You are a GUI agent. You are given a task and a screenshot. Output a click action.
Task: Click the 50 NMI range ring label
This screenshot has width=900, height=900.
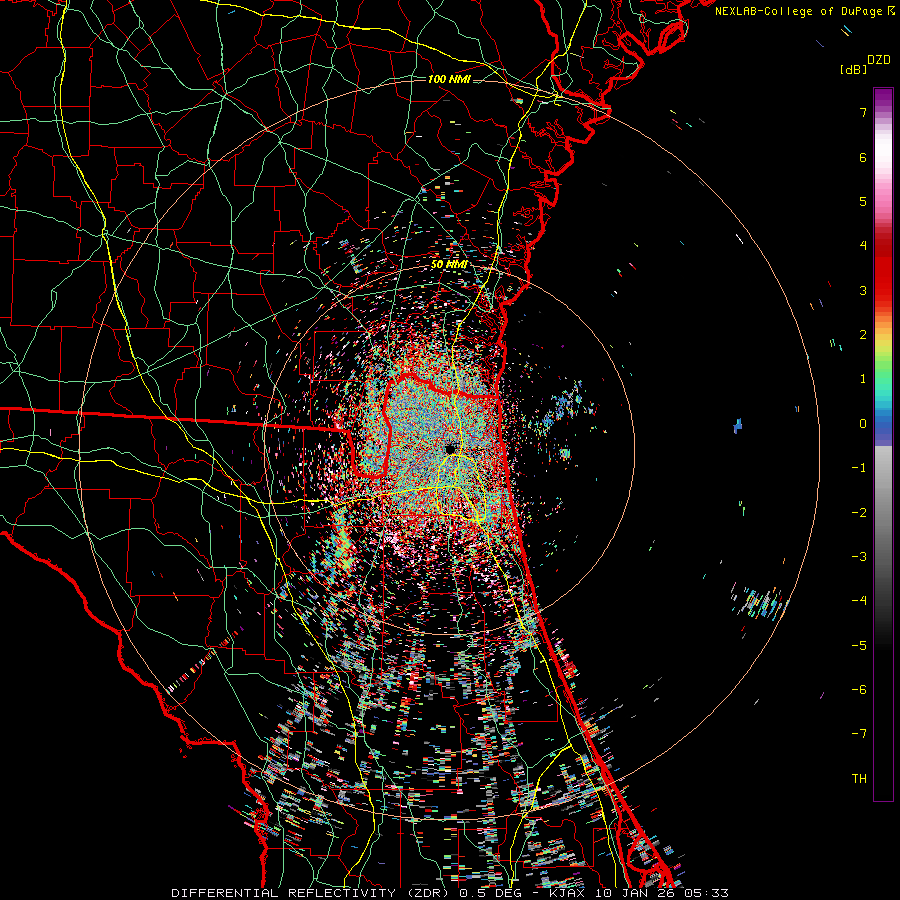pyautogui.click(x=449, y=265)
